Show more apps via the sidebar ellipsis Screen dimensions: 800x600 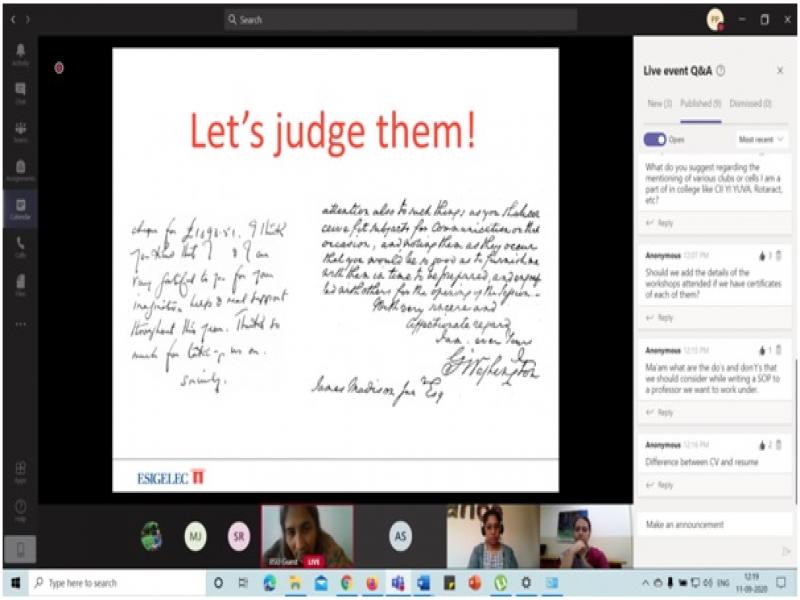20,324
